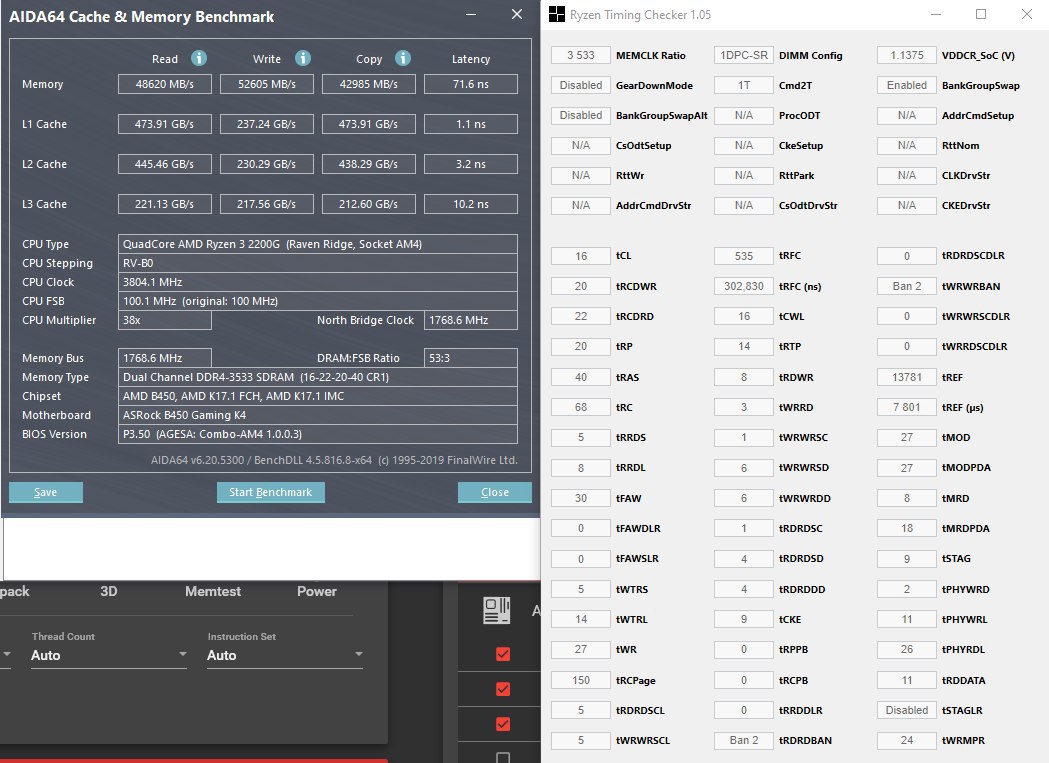Click the tCL value 16
The height and width of the screenshot is (763, 1049).
581,256
